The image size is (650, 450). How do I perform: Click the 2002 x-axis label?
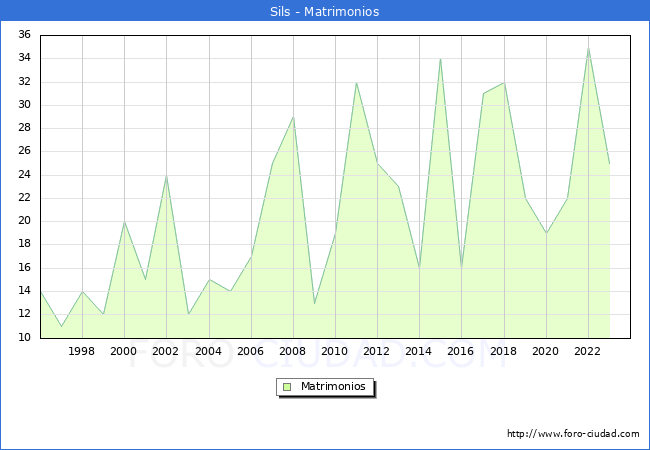click(x=165, y=351)
